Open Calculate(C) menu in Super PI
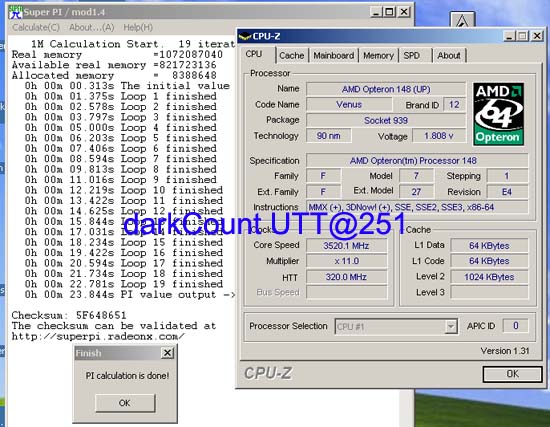 tap(36, 27)
